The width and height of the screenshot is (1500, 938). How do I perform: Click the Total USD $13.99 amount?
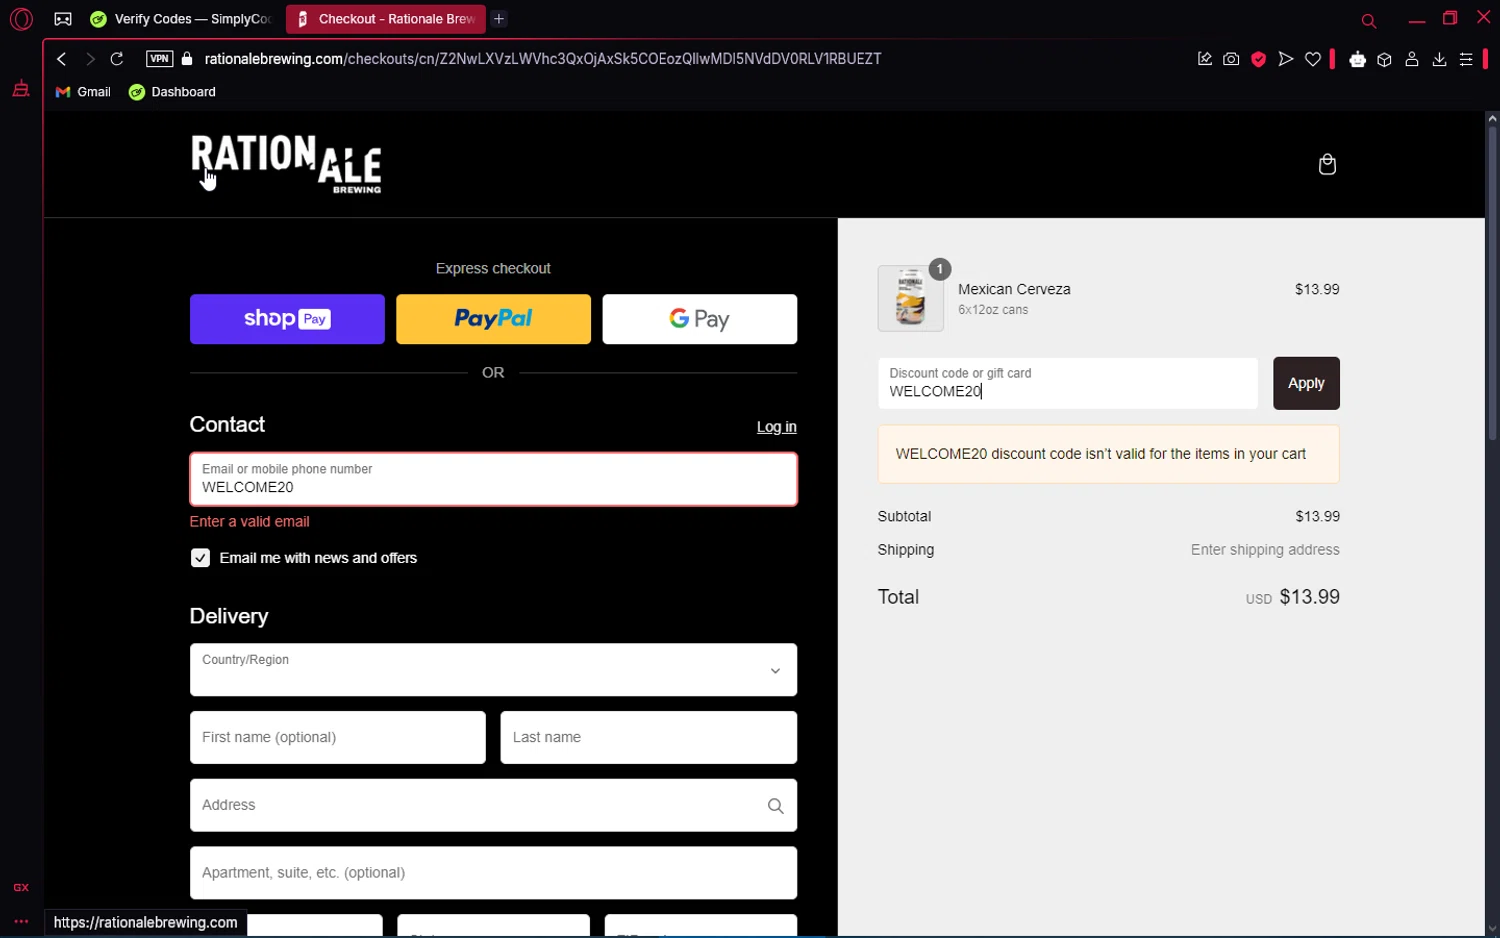[x=1292, y=597]
